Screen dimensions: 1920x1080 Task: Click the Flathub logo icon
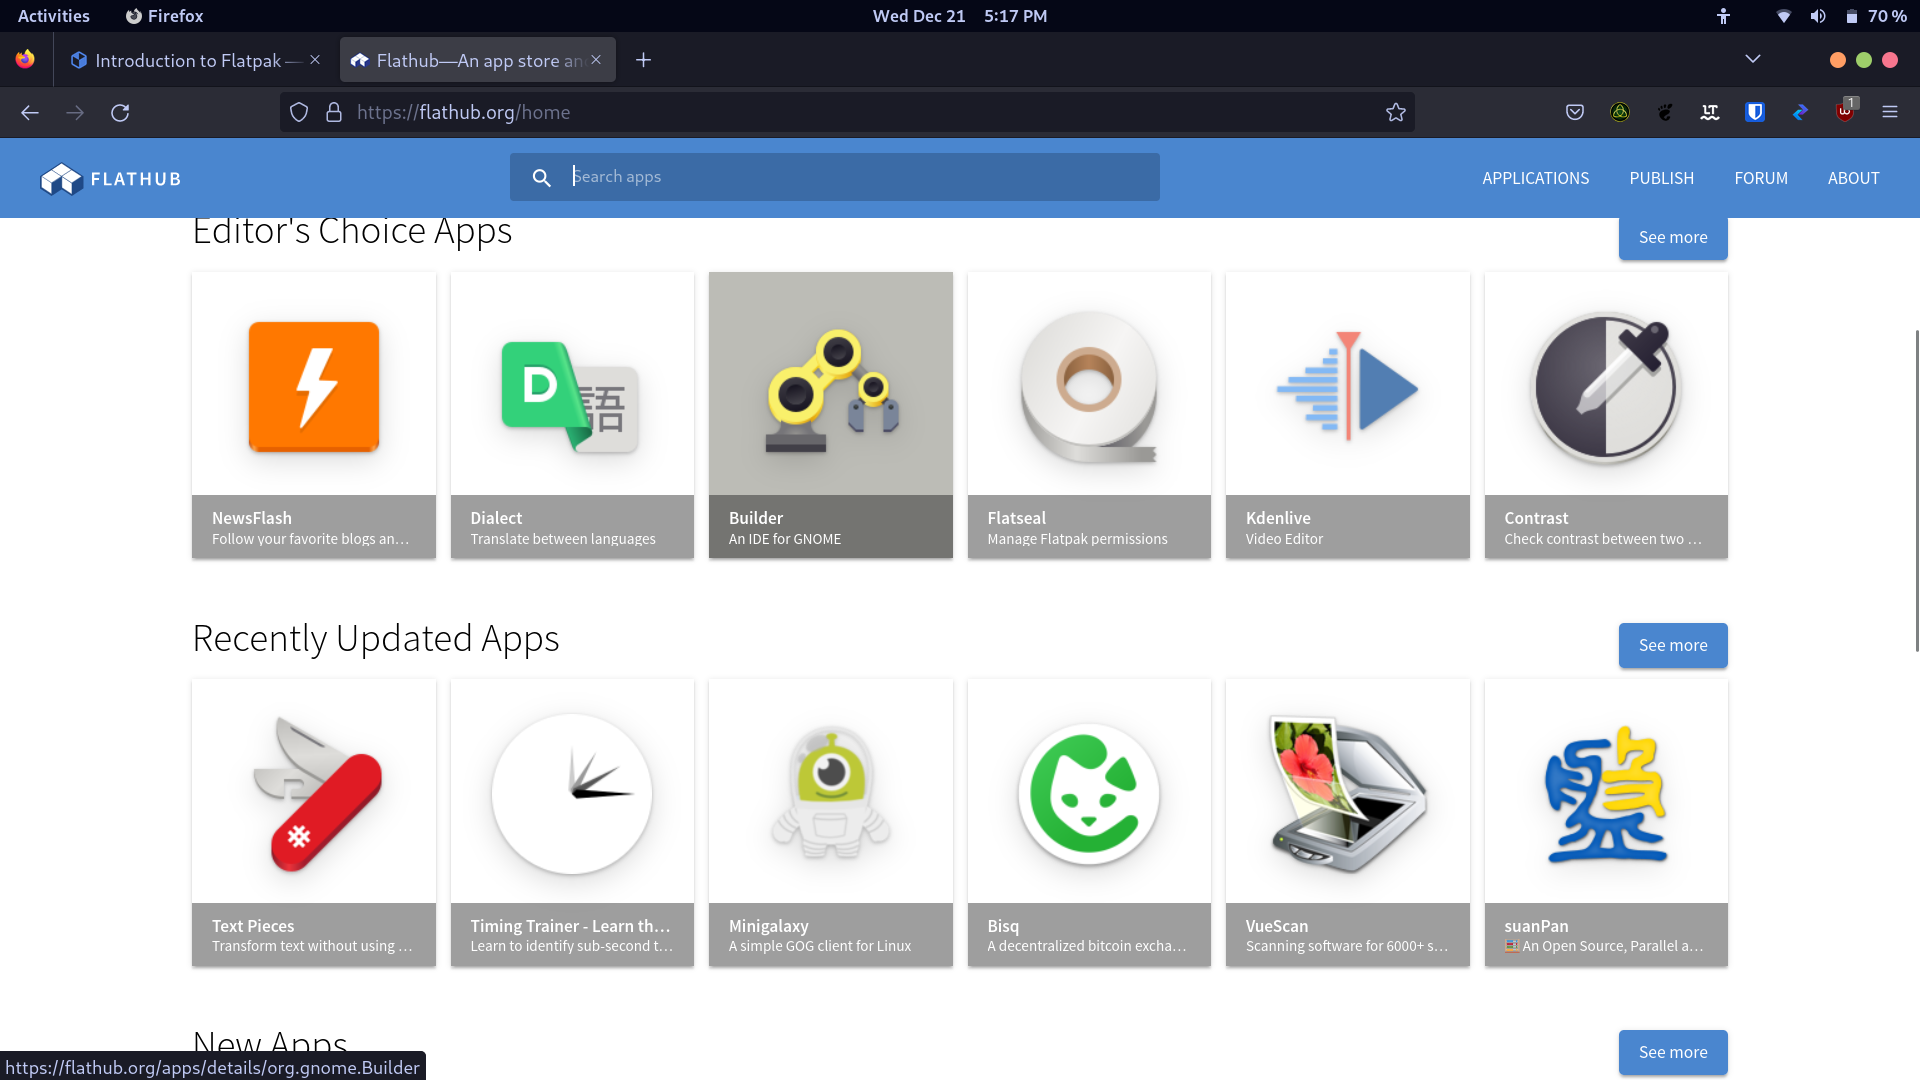click(59, 178)
